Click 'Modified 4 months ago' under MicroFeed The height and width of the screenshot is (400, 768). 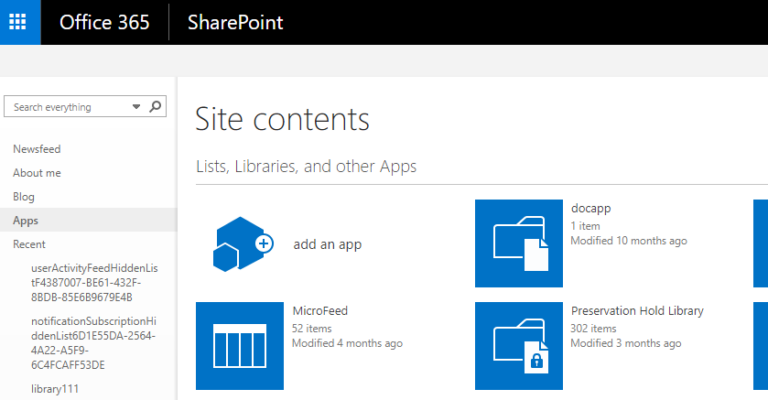[347, 343]
